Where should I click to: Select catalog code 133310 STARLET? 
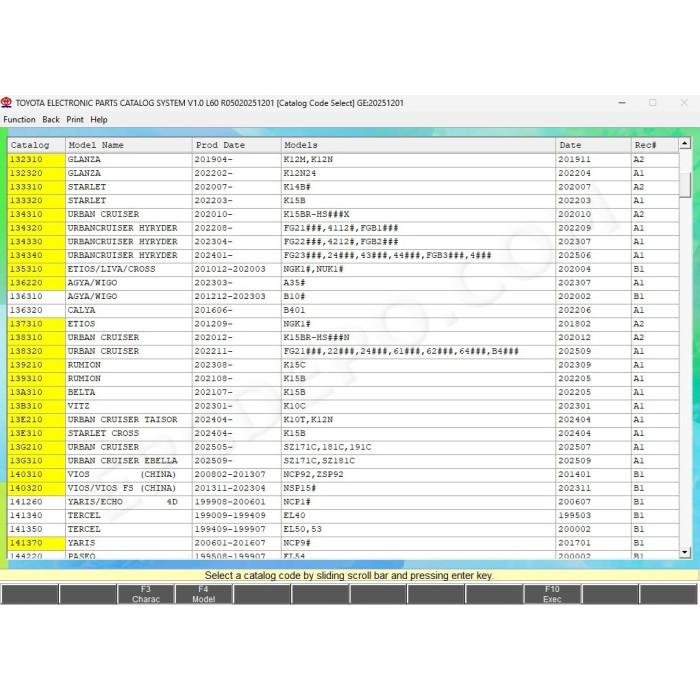point(36,187)
